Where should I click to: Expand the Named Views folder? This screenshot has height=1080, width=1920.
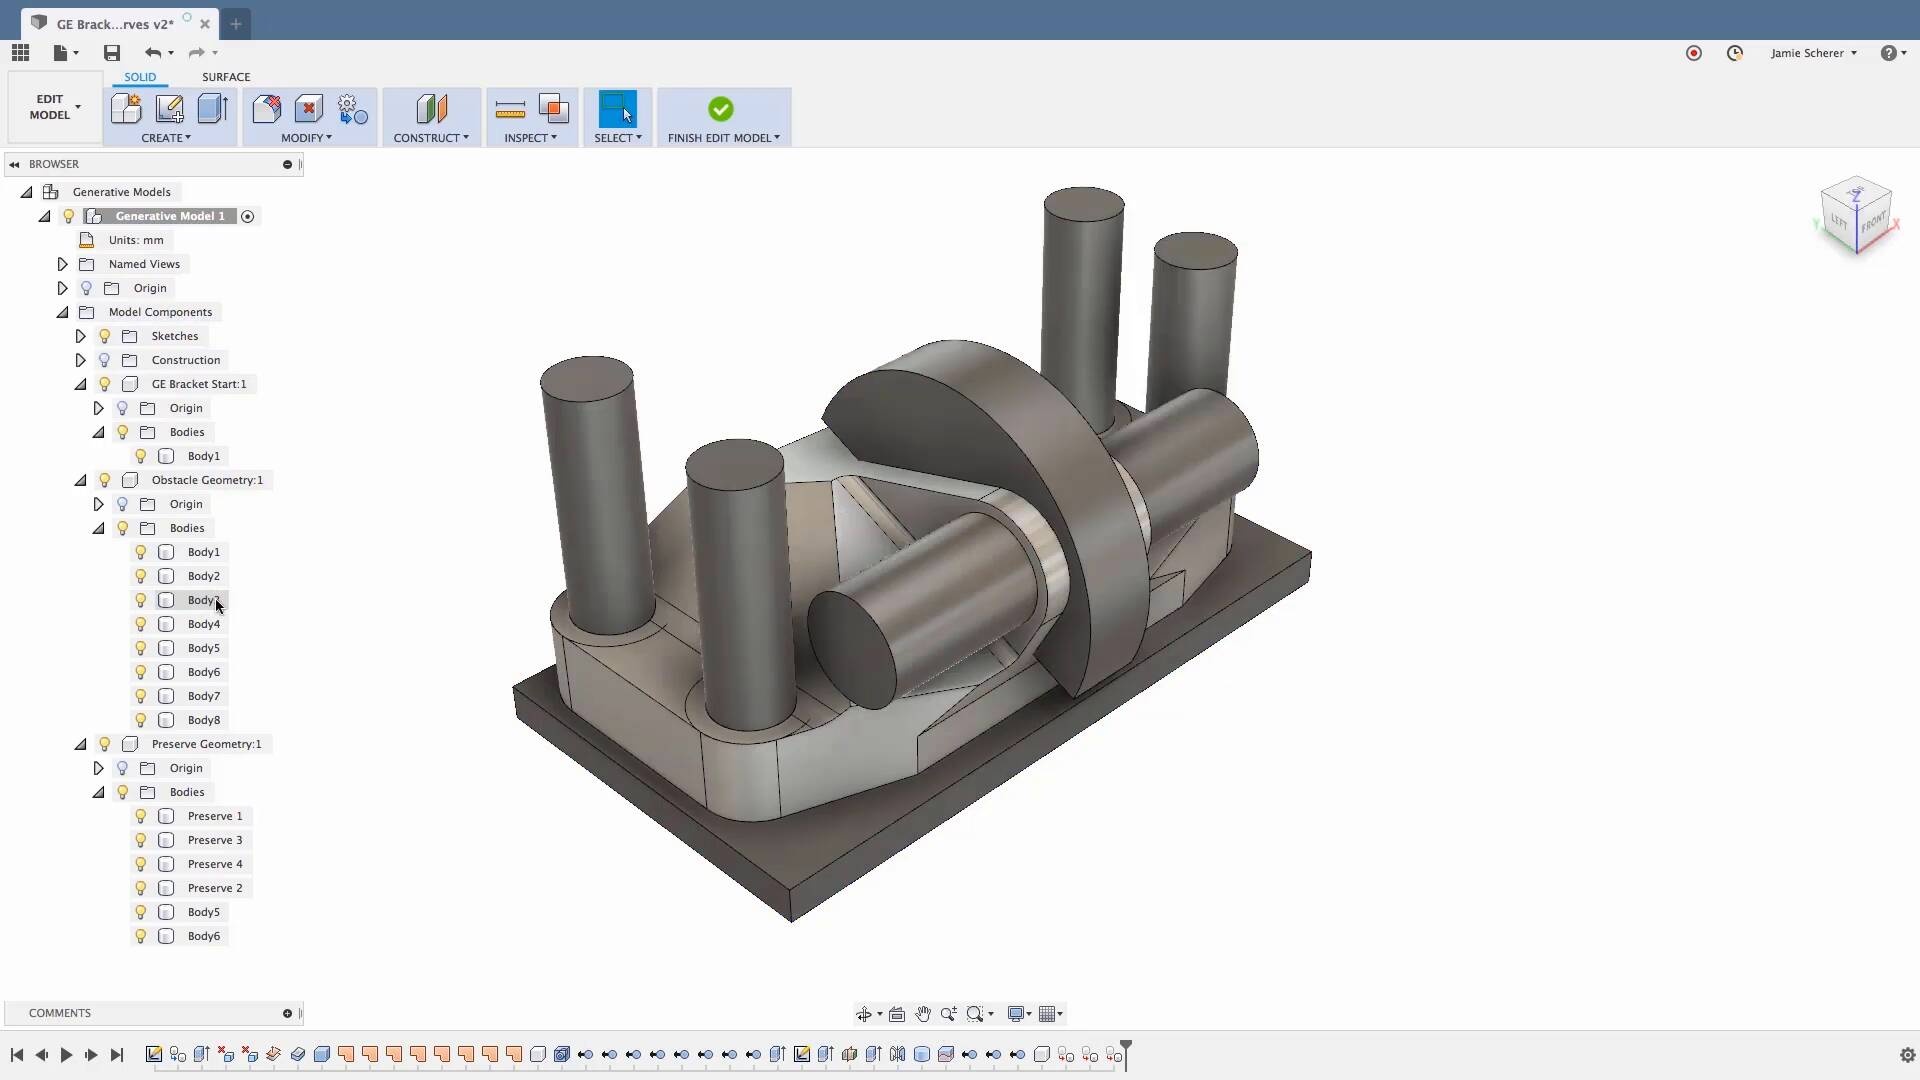[62, 264]
